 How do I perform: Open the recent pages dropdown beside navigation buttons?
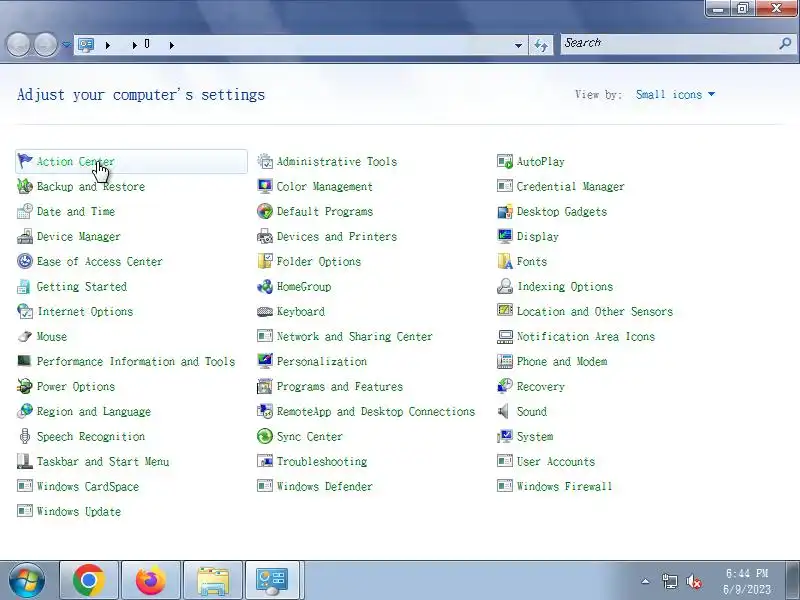coord(66,45)
